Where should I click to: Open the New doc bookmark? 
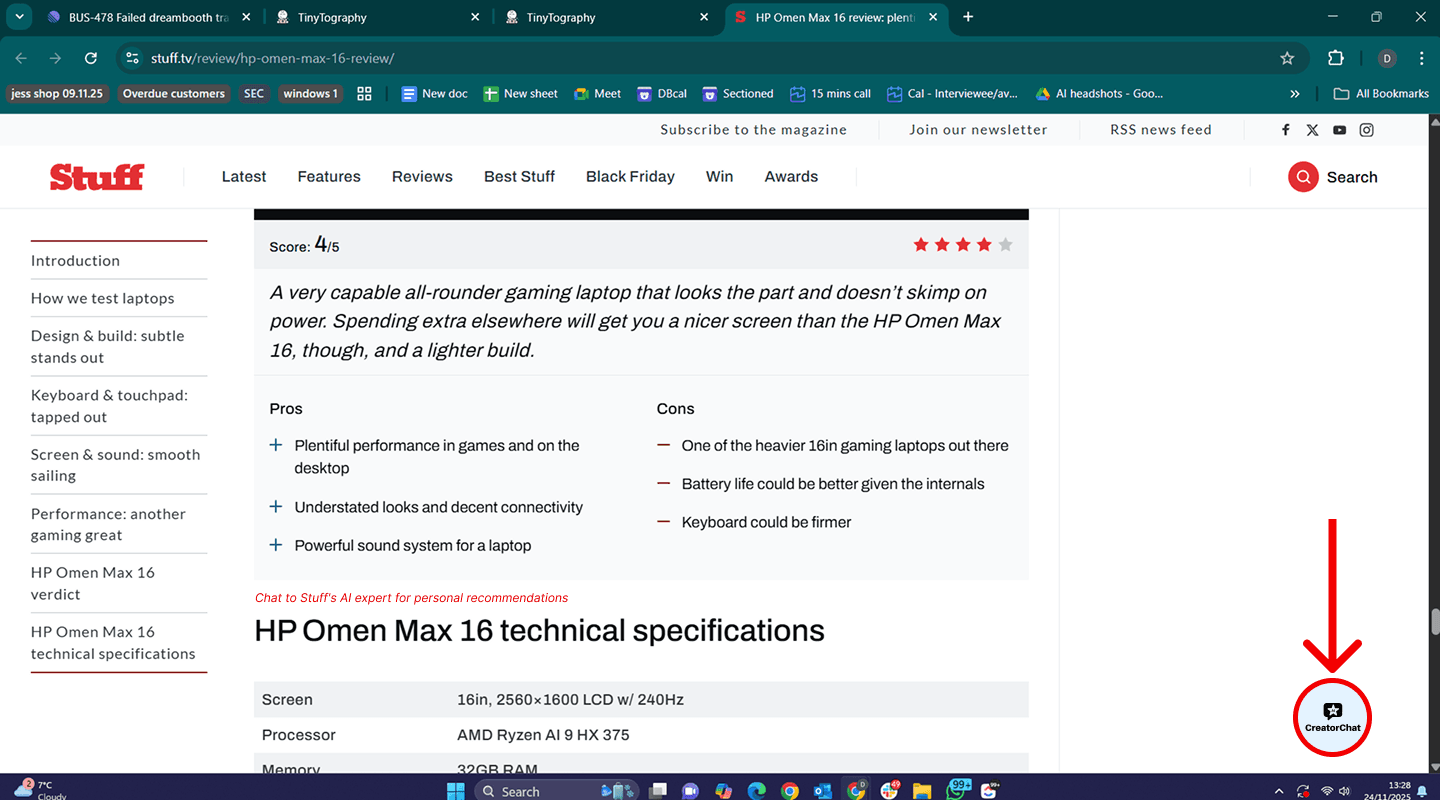click(x=435, y=93)
